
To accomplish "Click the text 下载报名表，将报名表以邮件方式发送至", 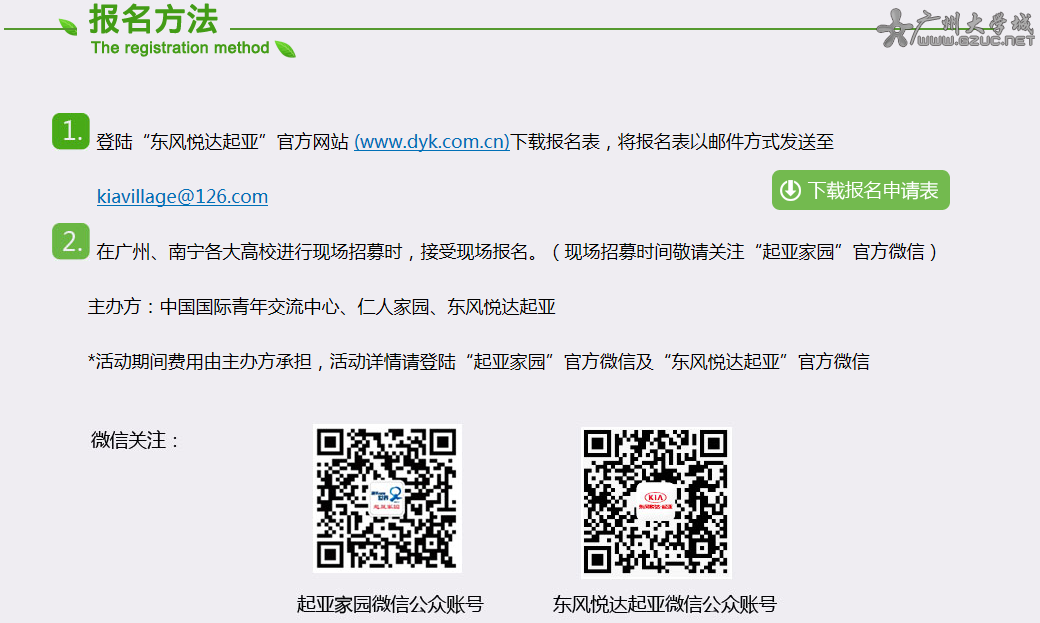I will [672, 142].
